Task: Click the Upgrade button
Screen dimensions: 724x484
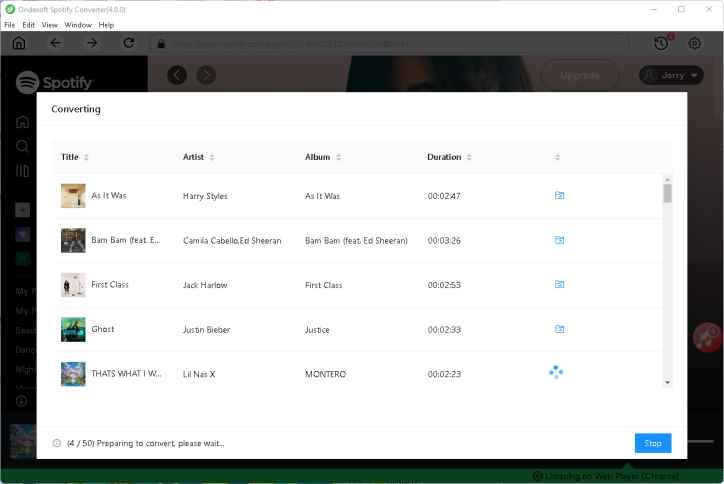Action: click(x=579, y=75)
